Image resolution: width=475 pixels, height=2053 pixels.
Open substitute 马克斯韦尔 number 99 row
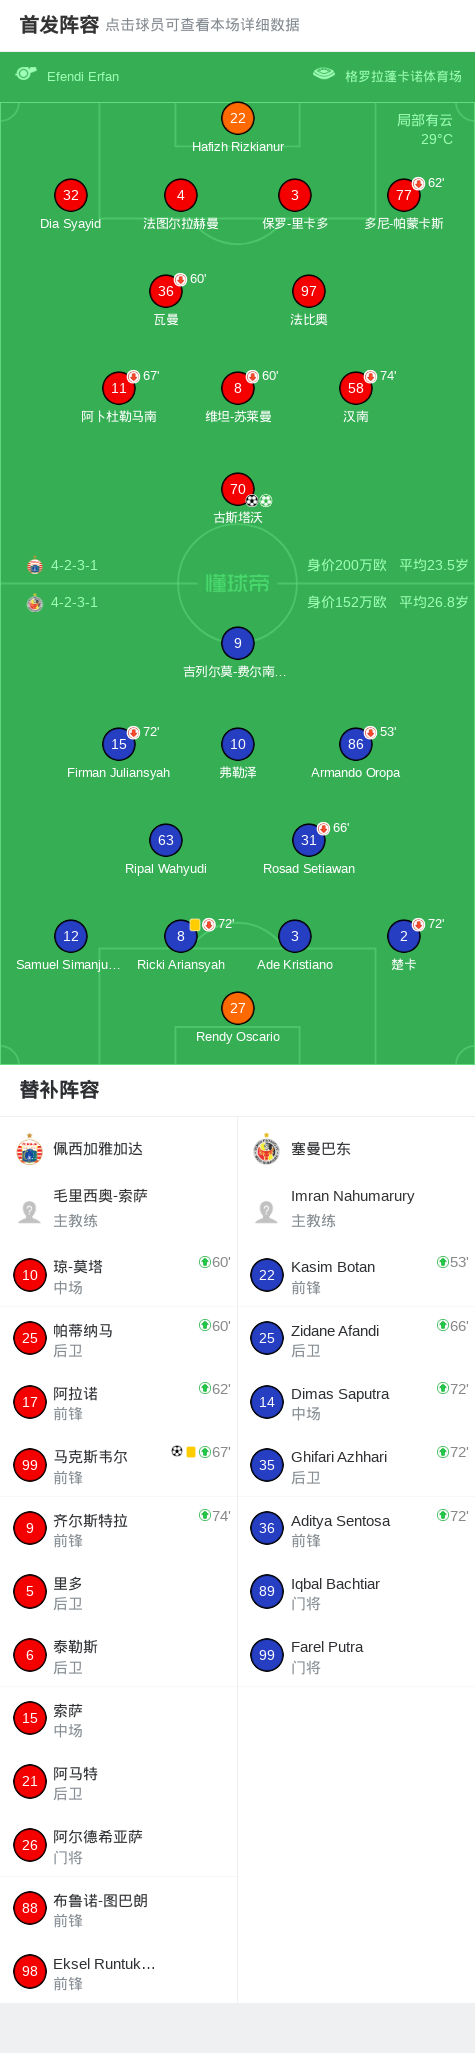point(119,1465)
